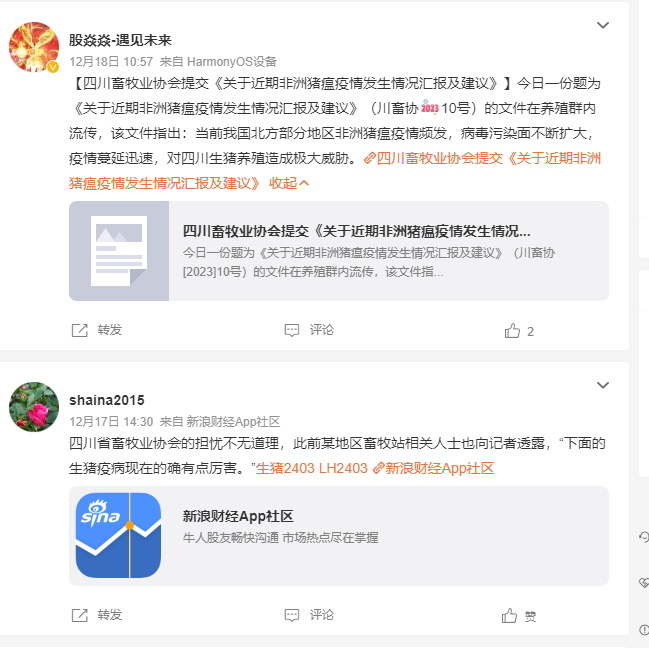Open the post options chevron on shaina2015's post

click(x=603, y=385)
